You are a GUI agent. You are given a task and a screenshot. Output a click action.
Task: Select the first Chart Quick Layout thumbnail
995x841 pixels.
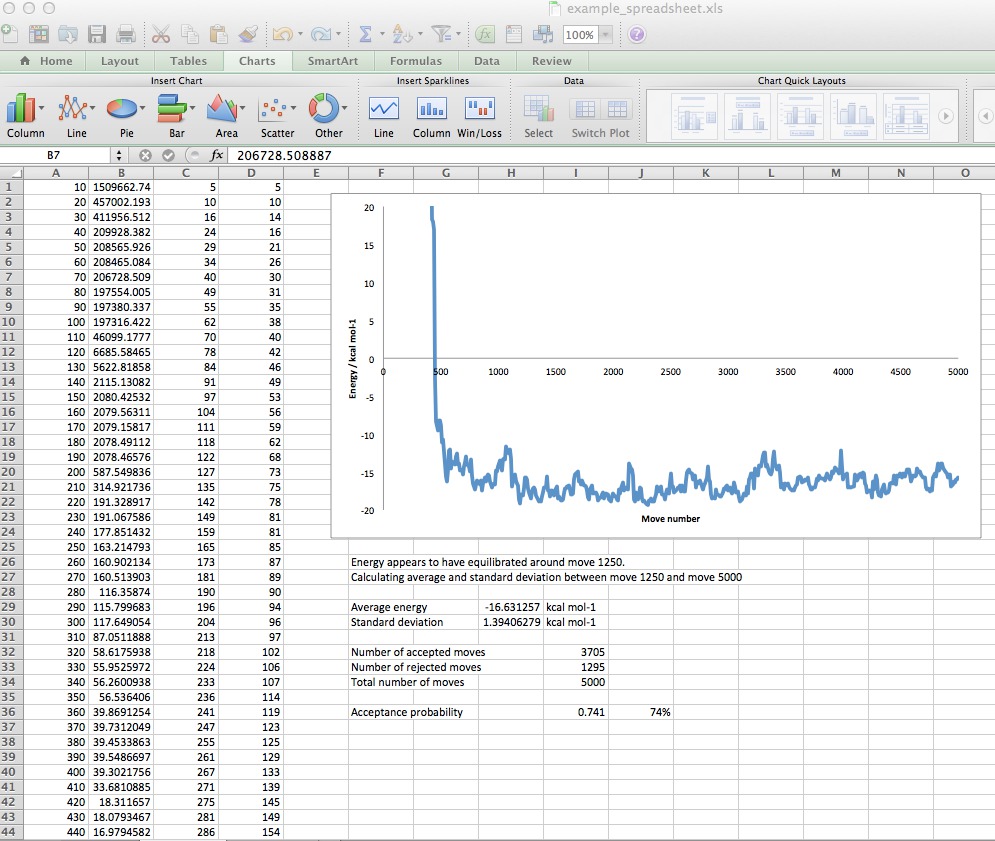(x=692, y=117)
